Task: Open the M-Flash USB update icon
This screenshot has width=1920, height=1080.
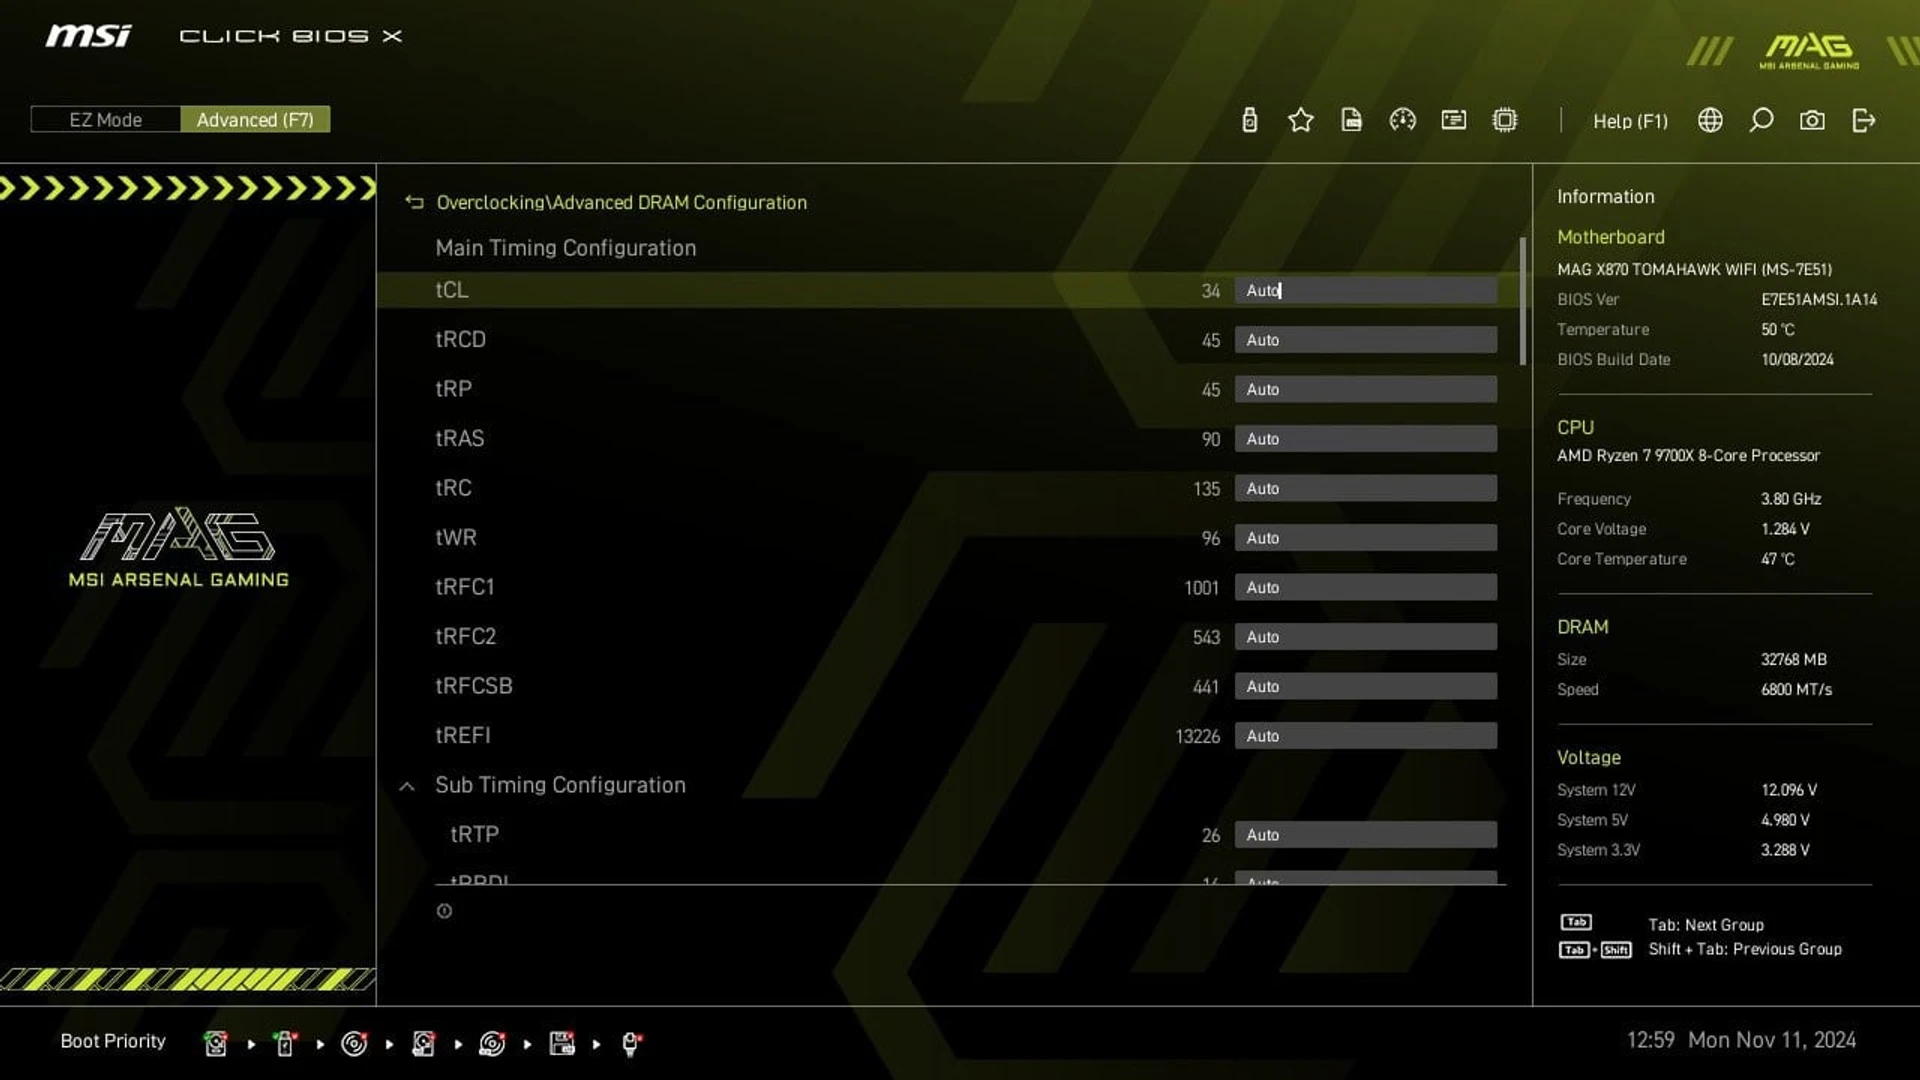Action: coord(1249,120)
